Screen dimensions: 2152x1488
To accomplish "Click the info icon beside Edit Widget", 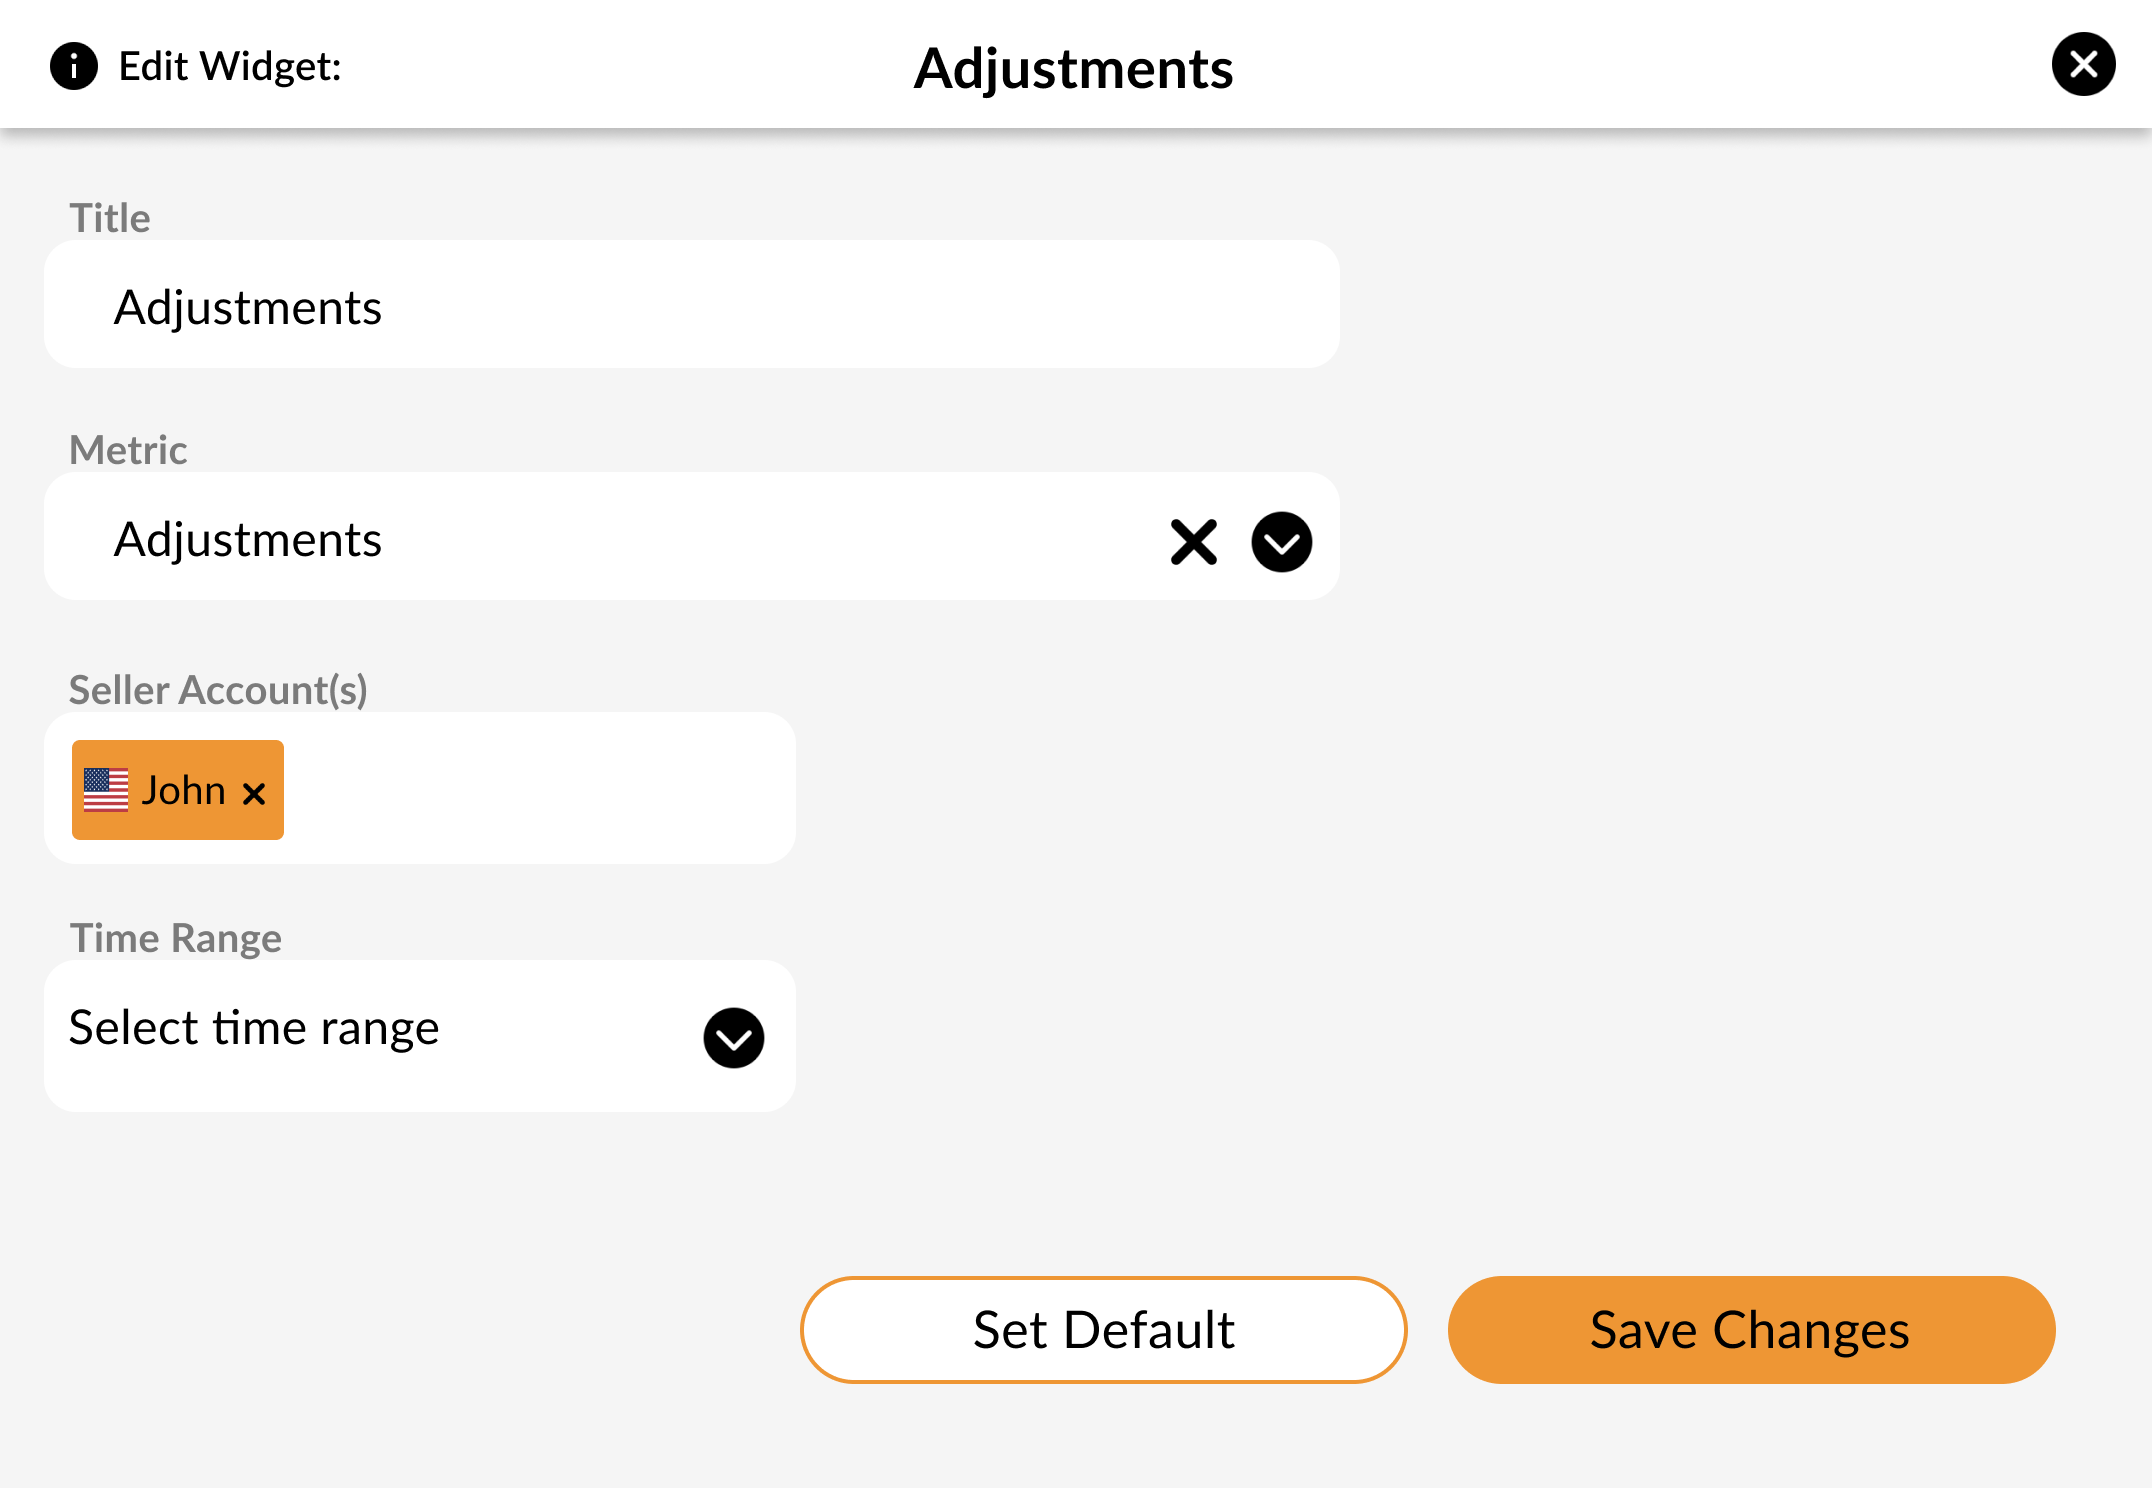I will click(74, 67).
